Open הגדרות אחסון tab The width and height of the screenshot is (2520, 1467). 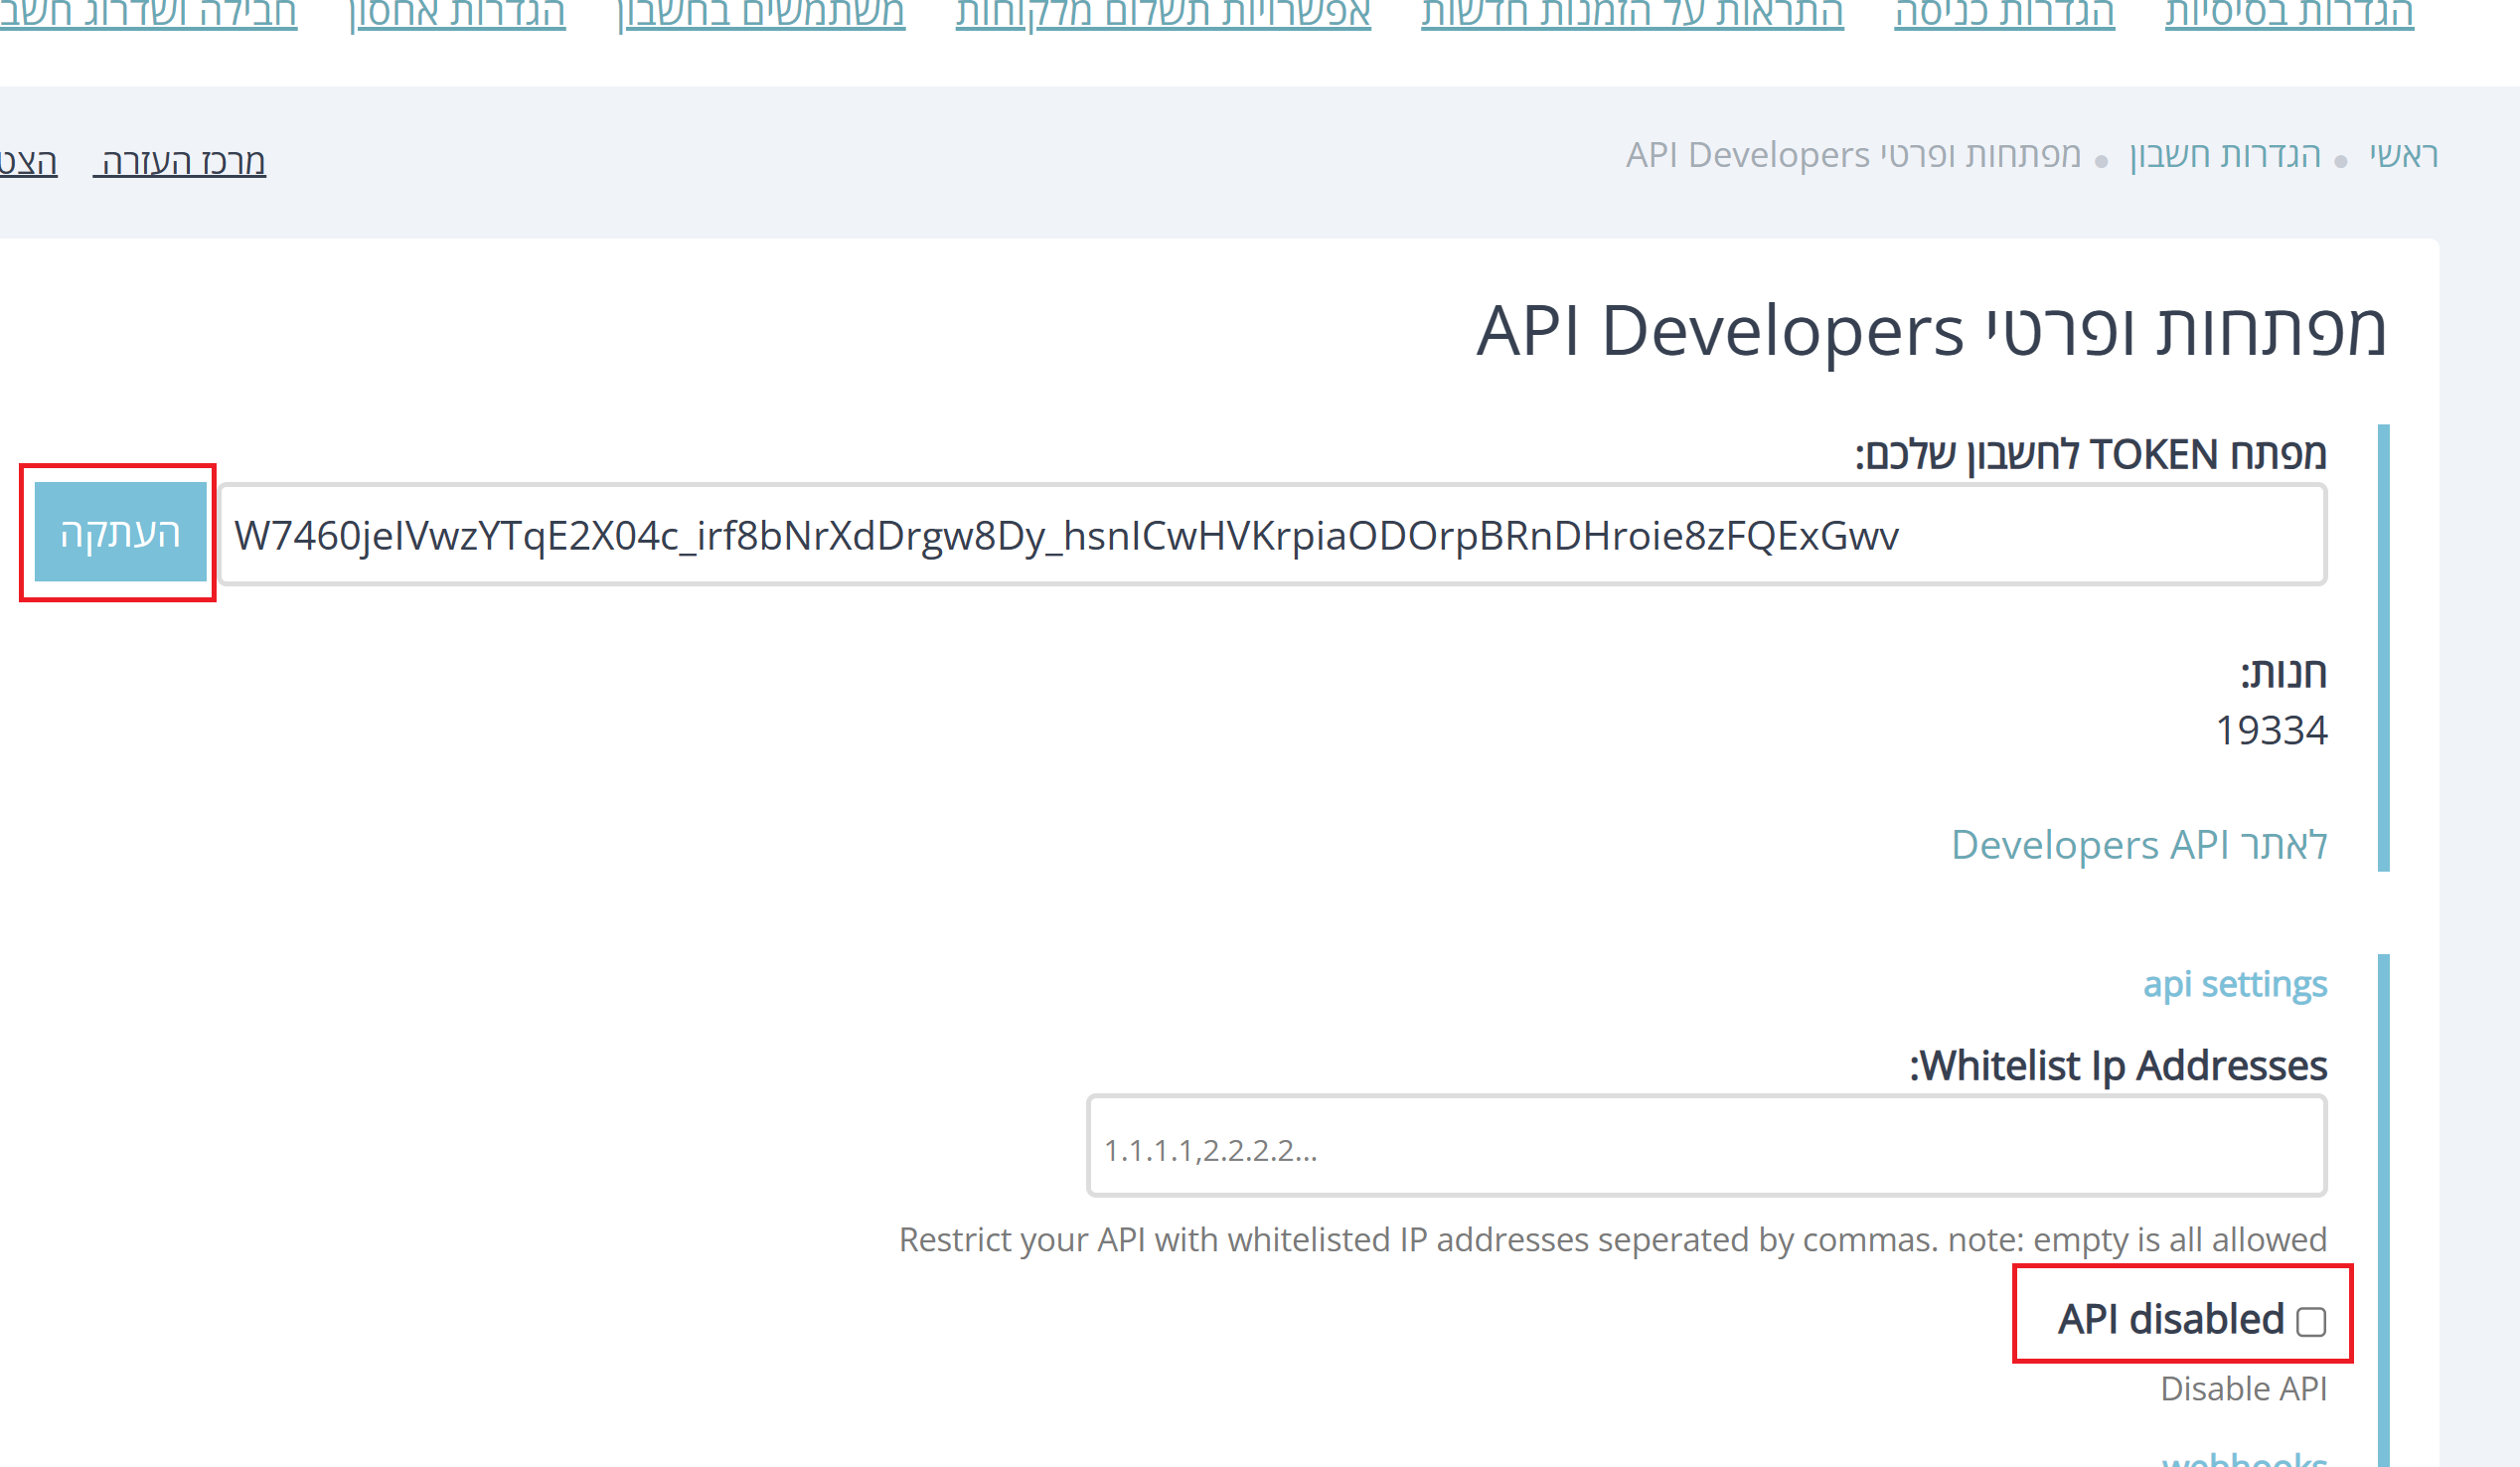(457, 14)
